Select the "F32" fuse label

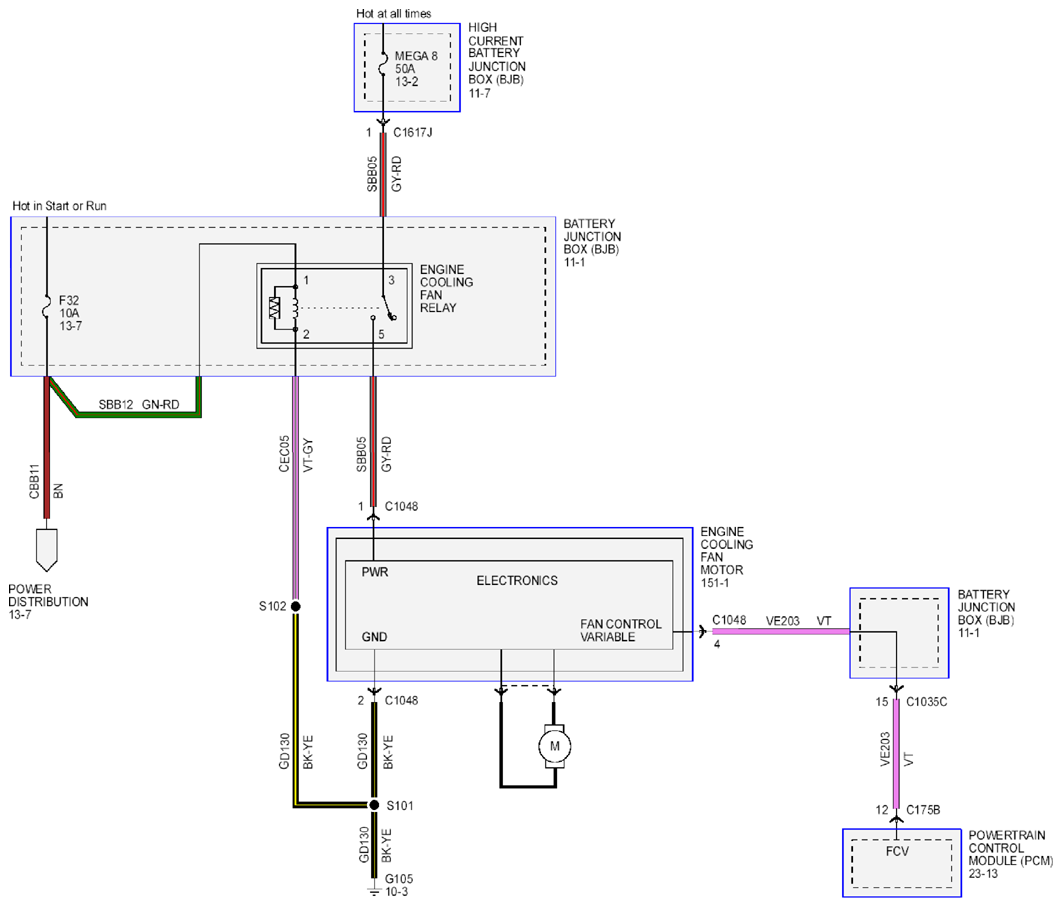(x=69, y=300)
